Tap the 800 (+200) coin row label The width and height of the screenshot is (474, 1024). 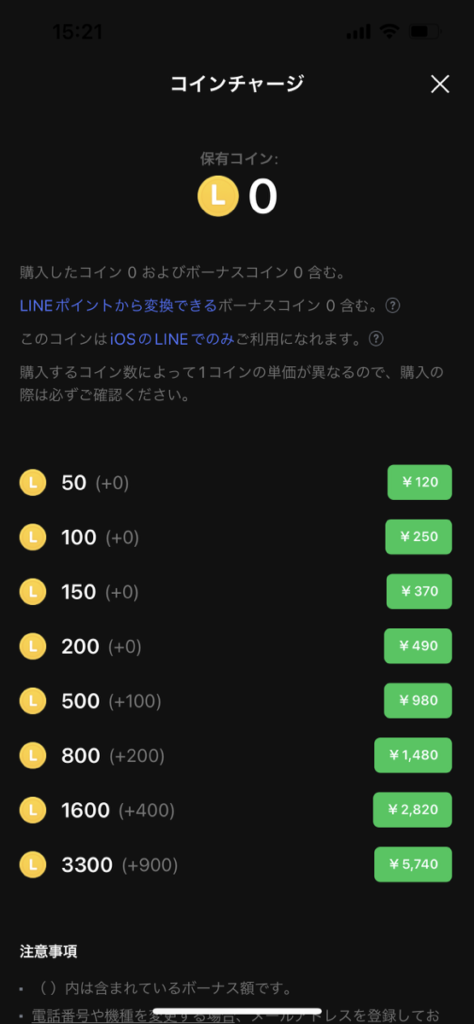[113, 756]
